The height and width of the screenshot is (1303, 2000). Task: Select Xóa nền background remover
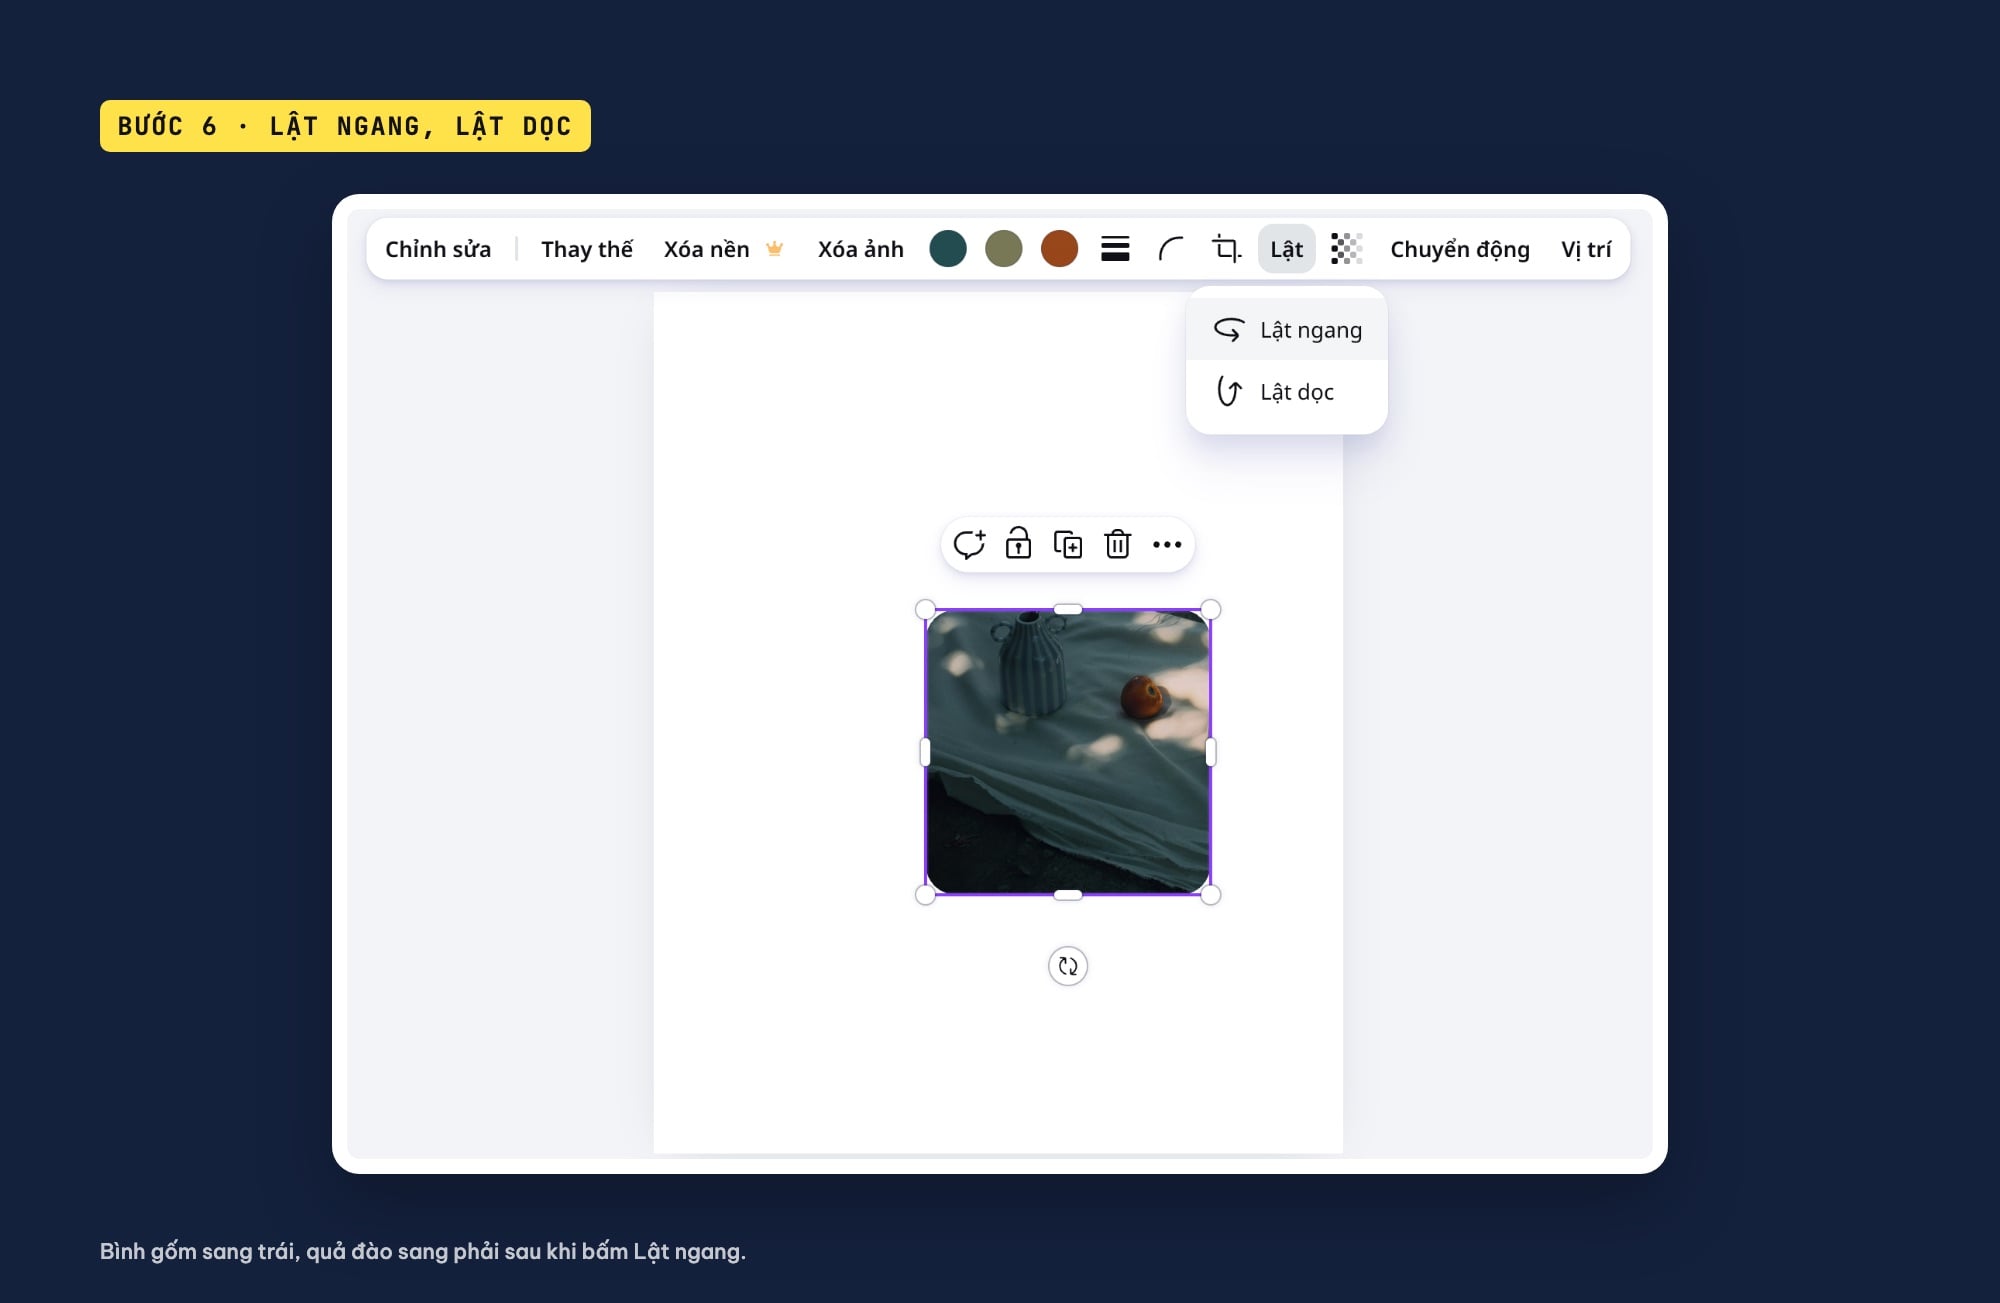click(x=706, y=249)
